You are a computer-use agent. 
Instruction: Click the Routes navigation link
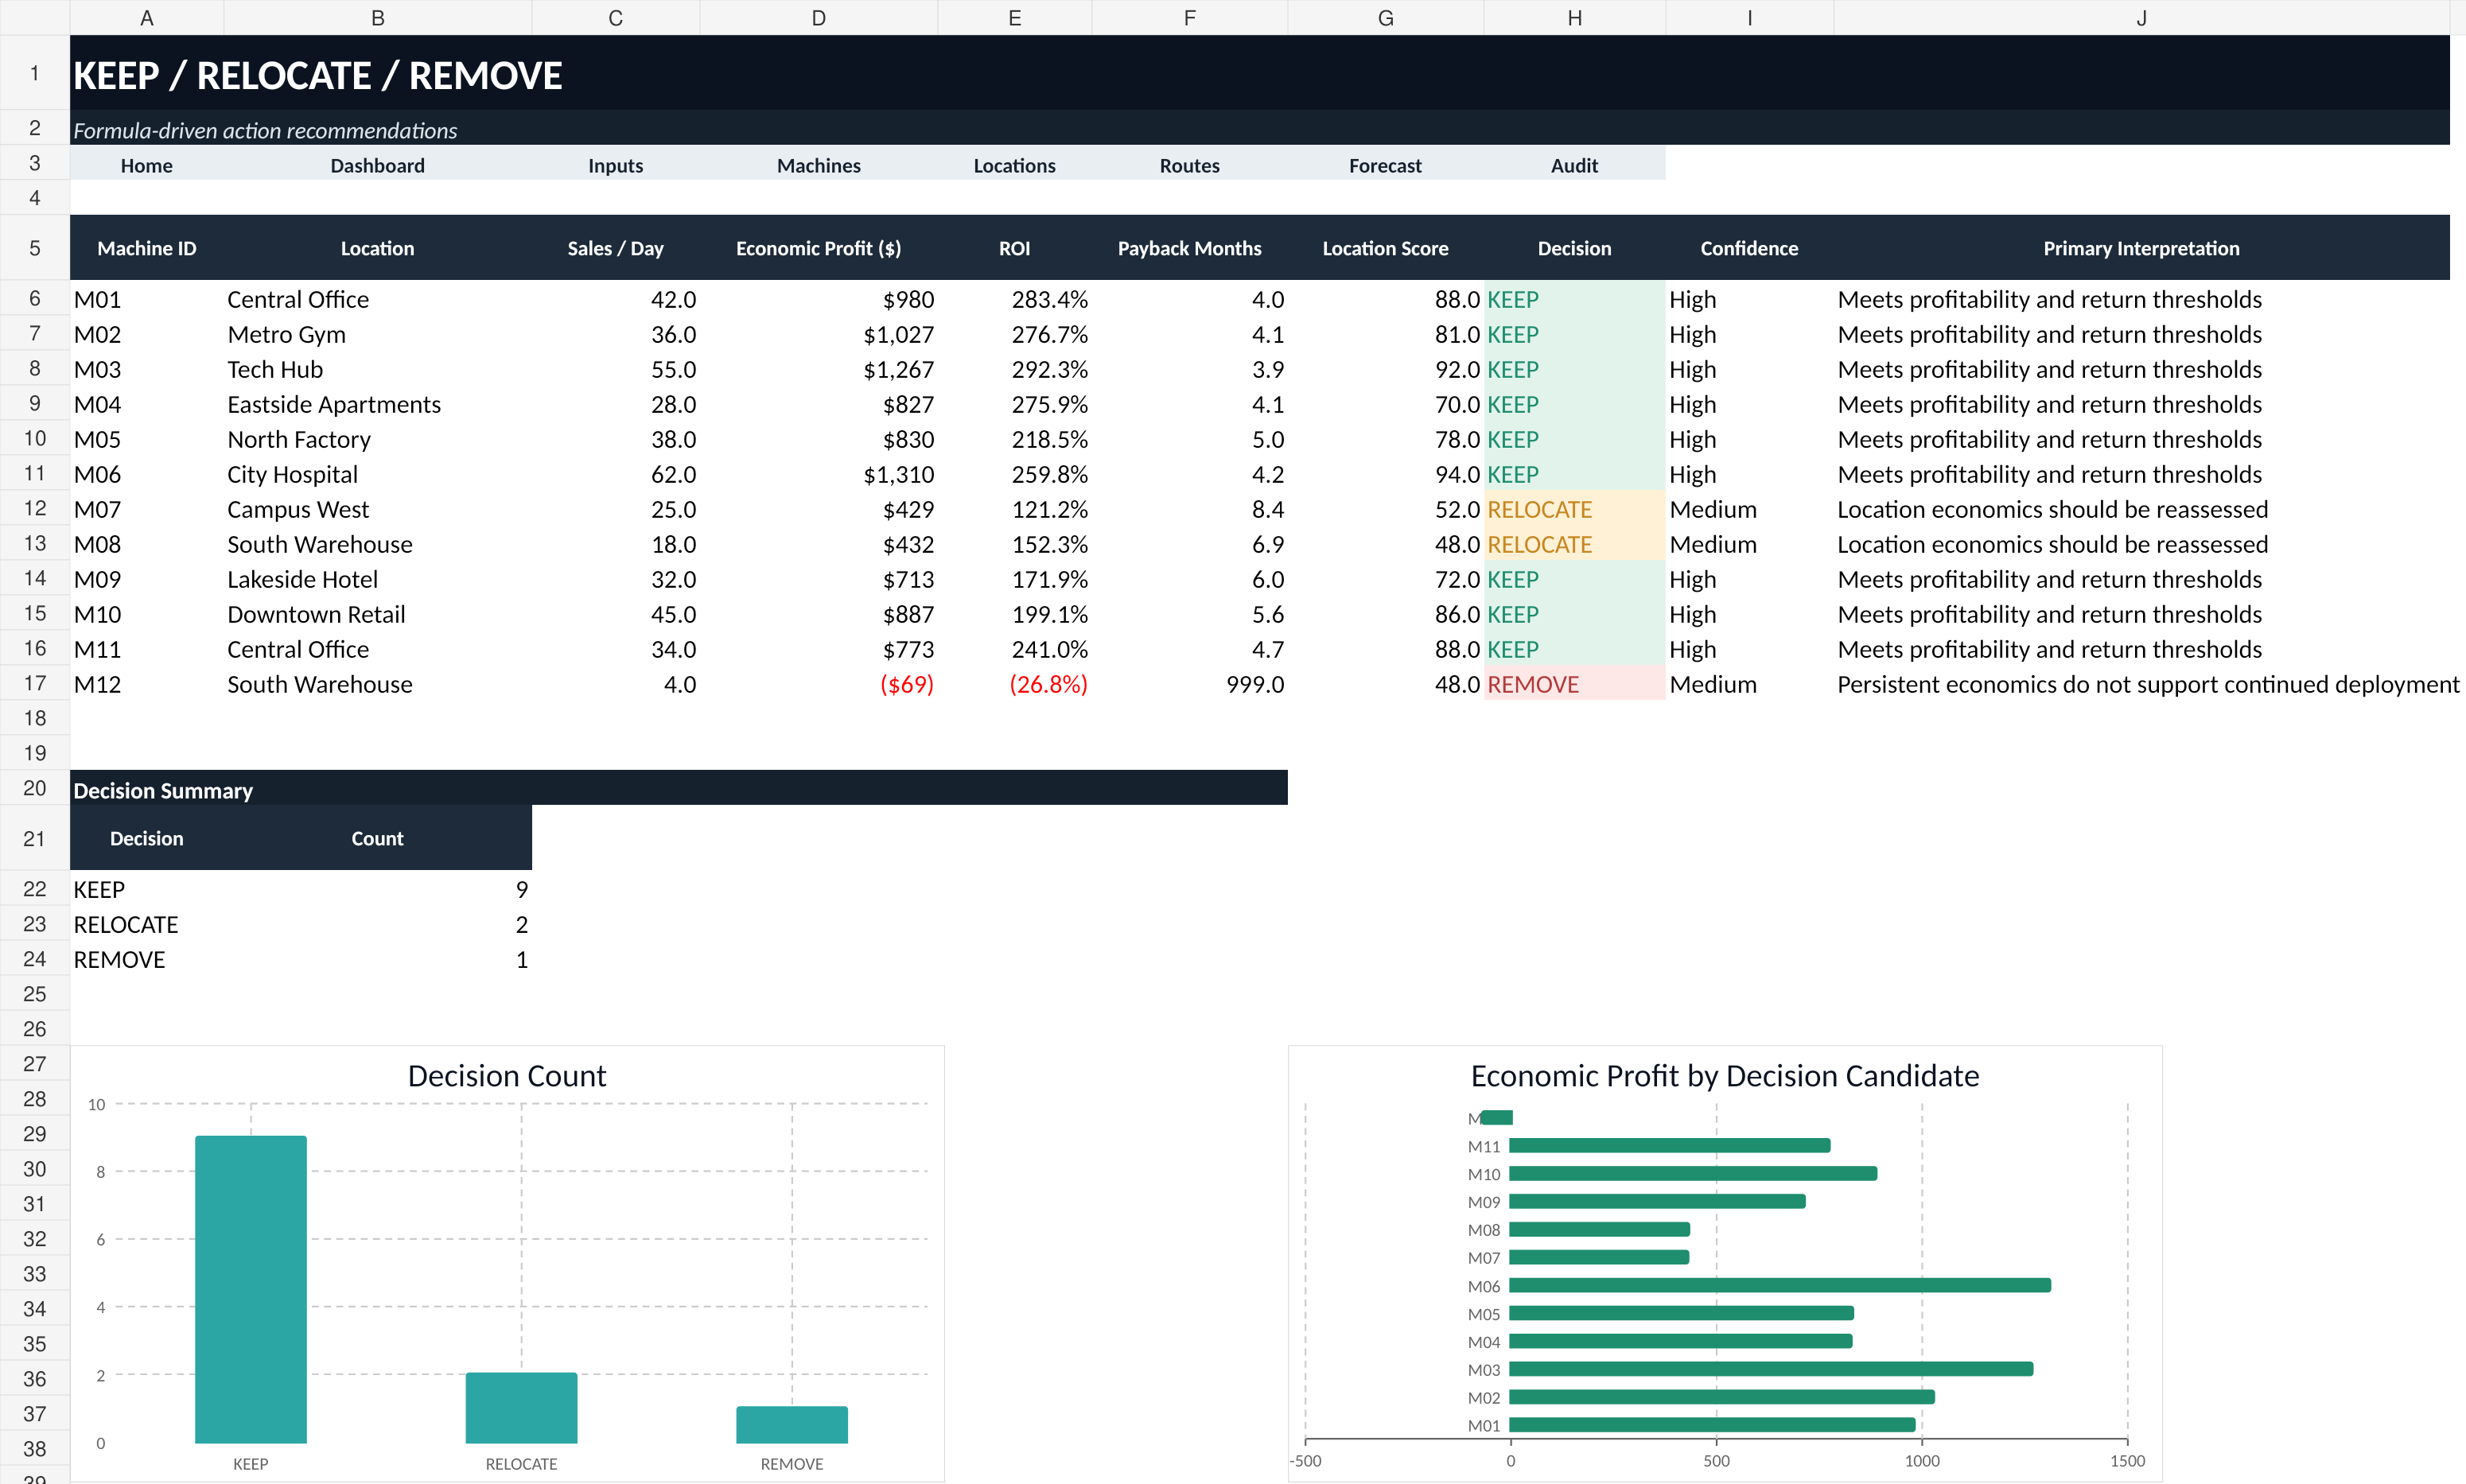tap(1189, 165)
